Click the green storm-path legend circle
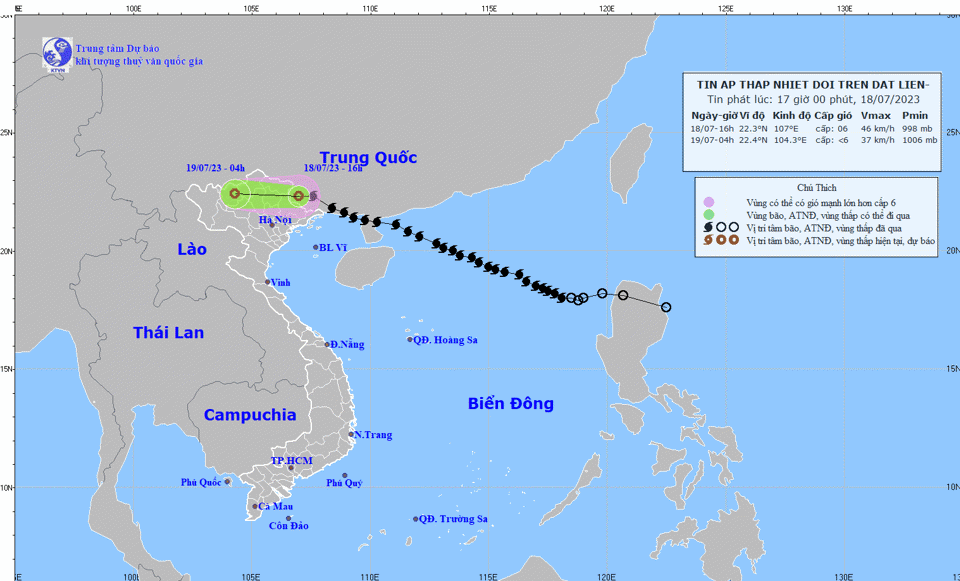This screenshot has width=960, height=581. 709,215
